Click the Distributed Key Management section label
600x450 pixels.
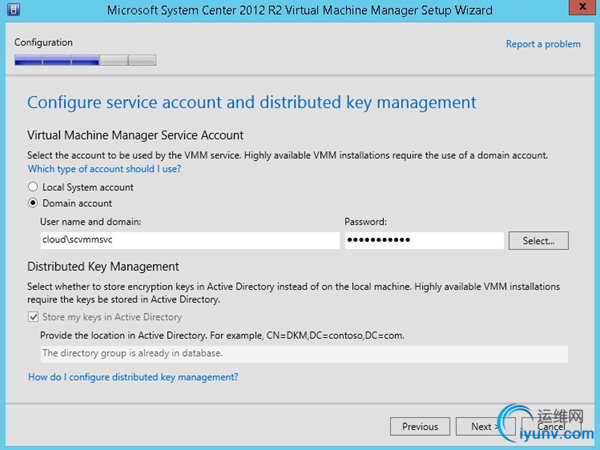[103, 267]
